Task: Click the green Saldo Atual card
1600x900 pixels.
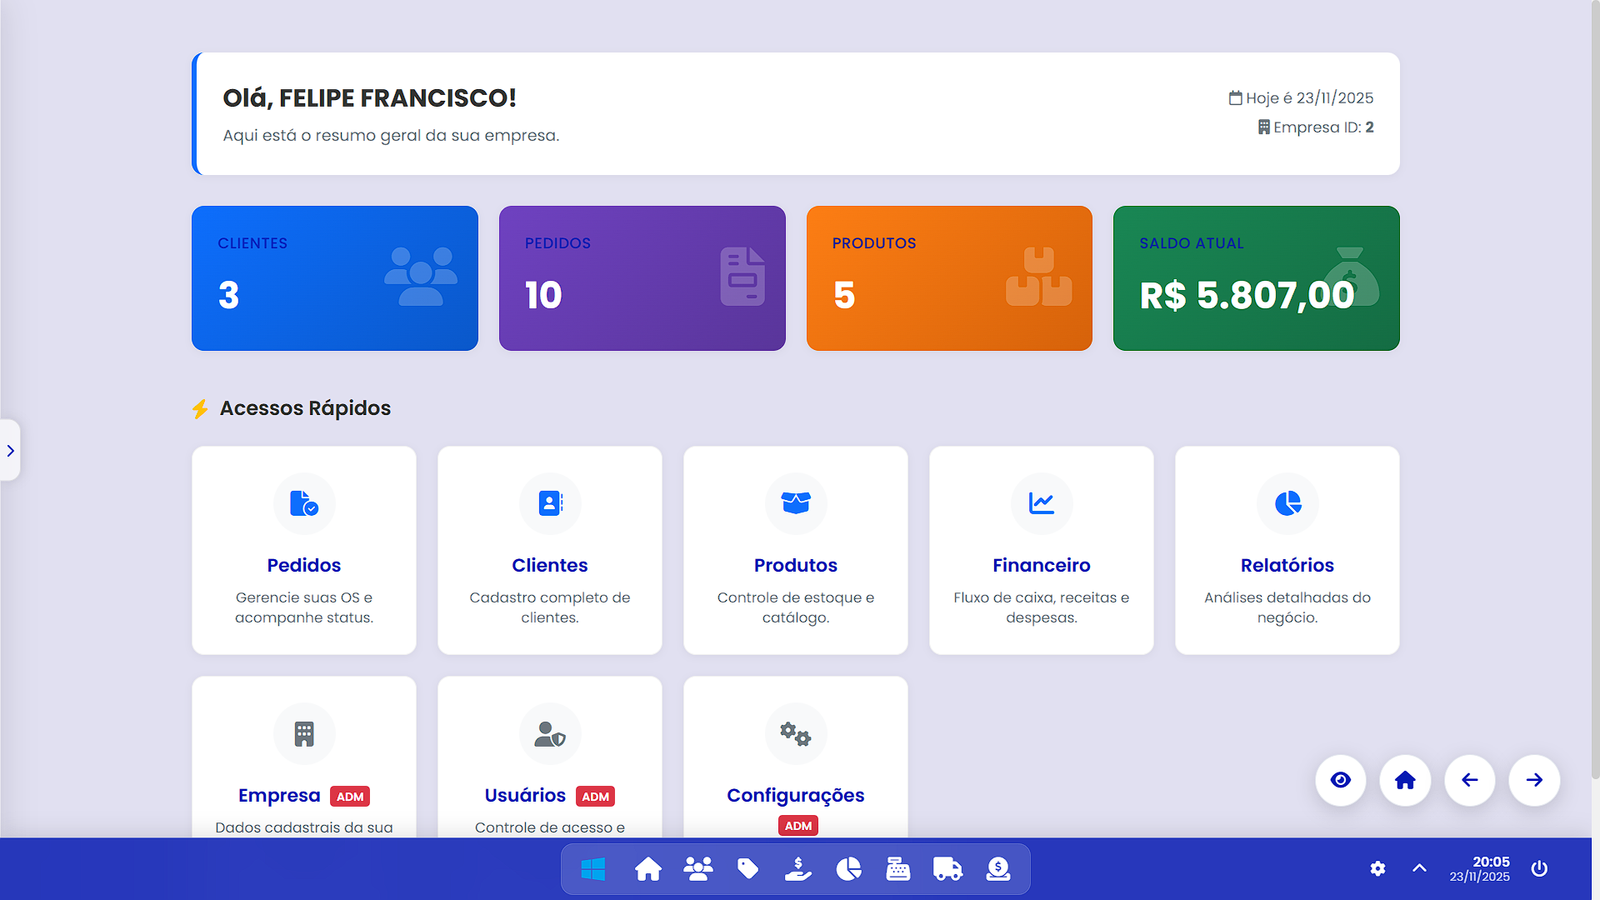Action: [1256, 278]
